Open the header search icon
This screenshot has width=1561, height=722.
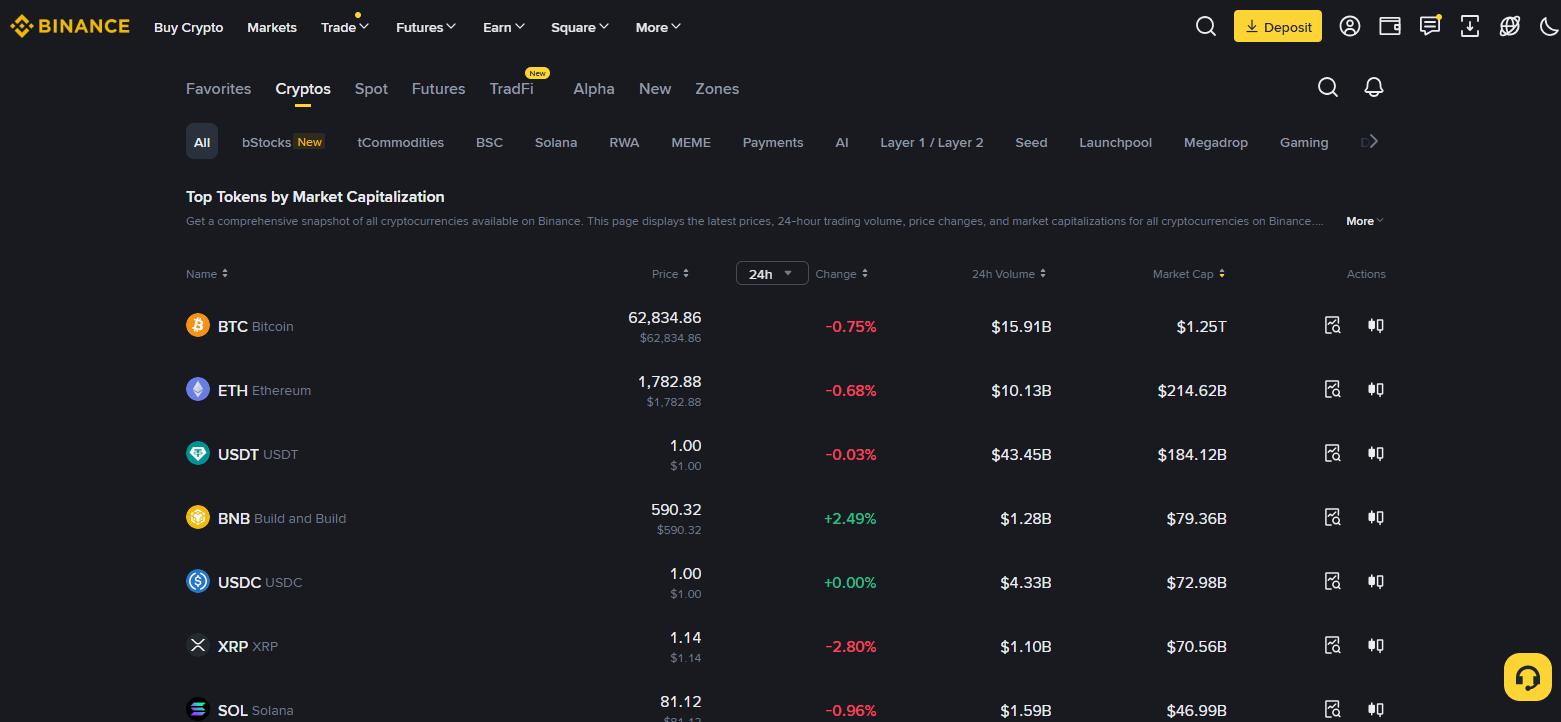(x=1206, y=27)
